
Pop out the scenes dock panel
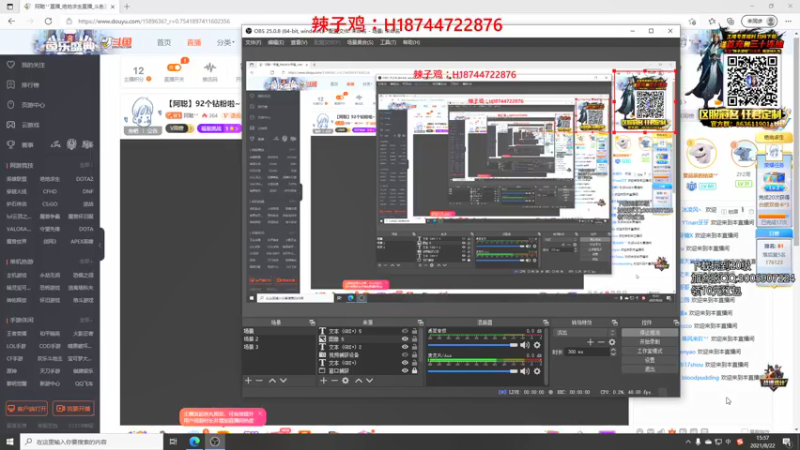tap(312, 322)
